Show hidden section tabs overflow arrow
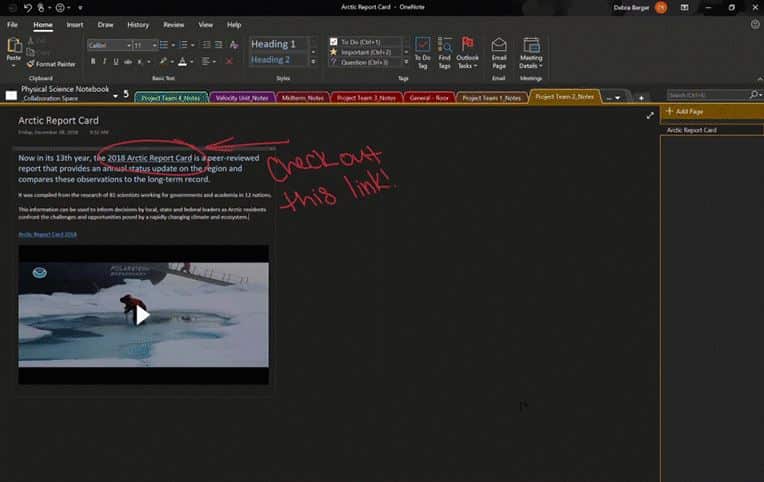The image size is (764, 482). (617, 98)
